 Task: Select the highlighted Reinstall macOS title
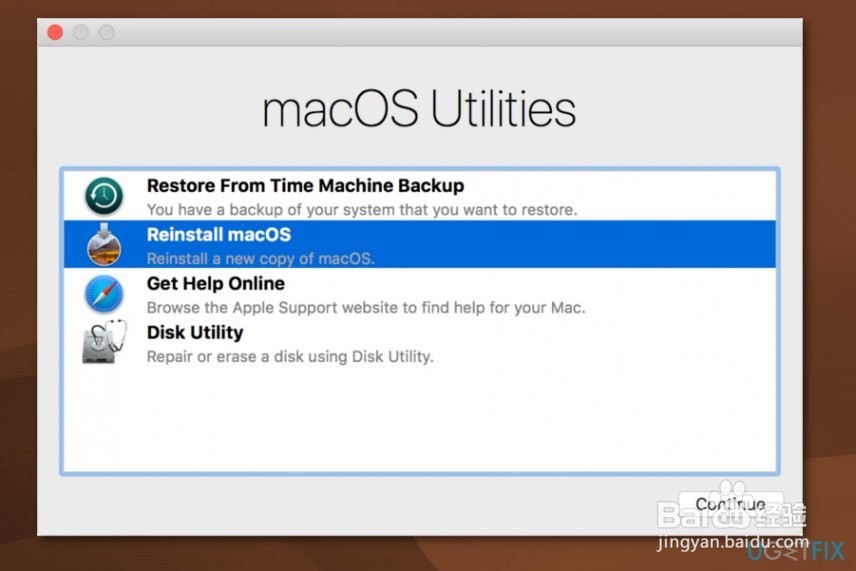[218, 235]
